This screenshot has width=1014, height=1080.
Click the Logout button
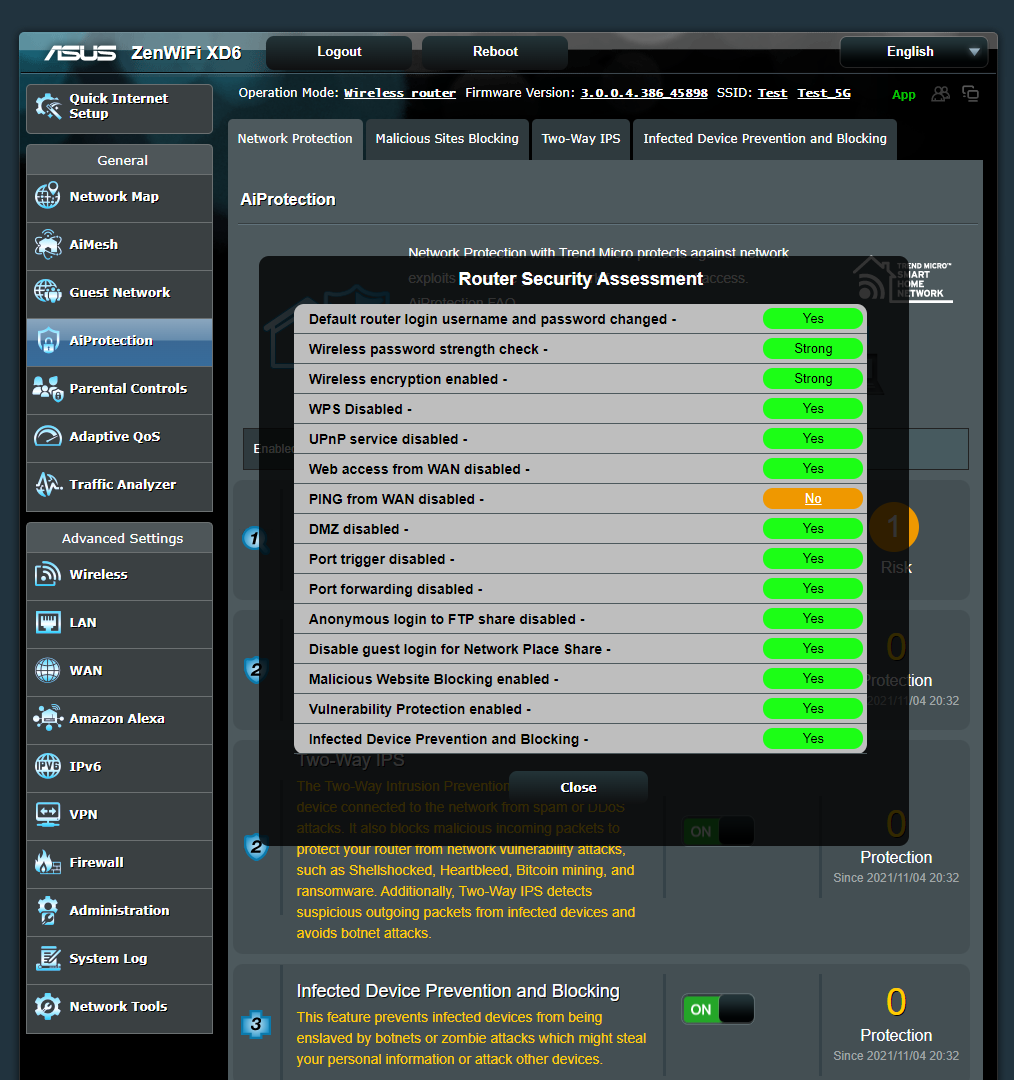coord(339,52)
